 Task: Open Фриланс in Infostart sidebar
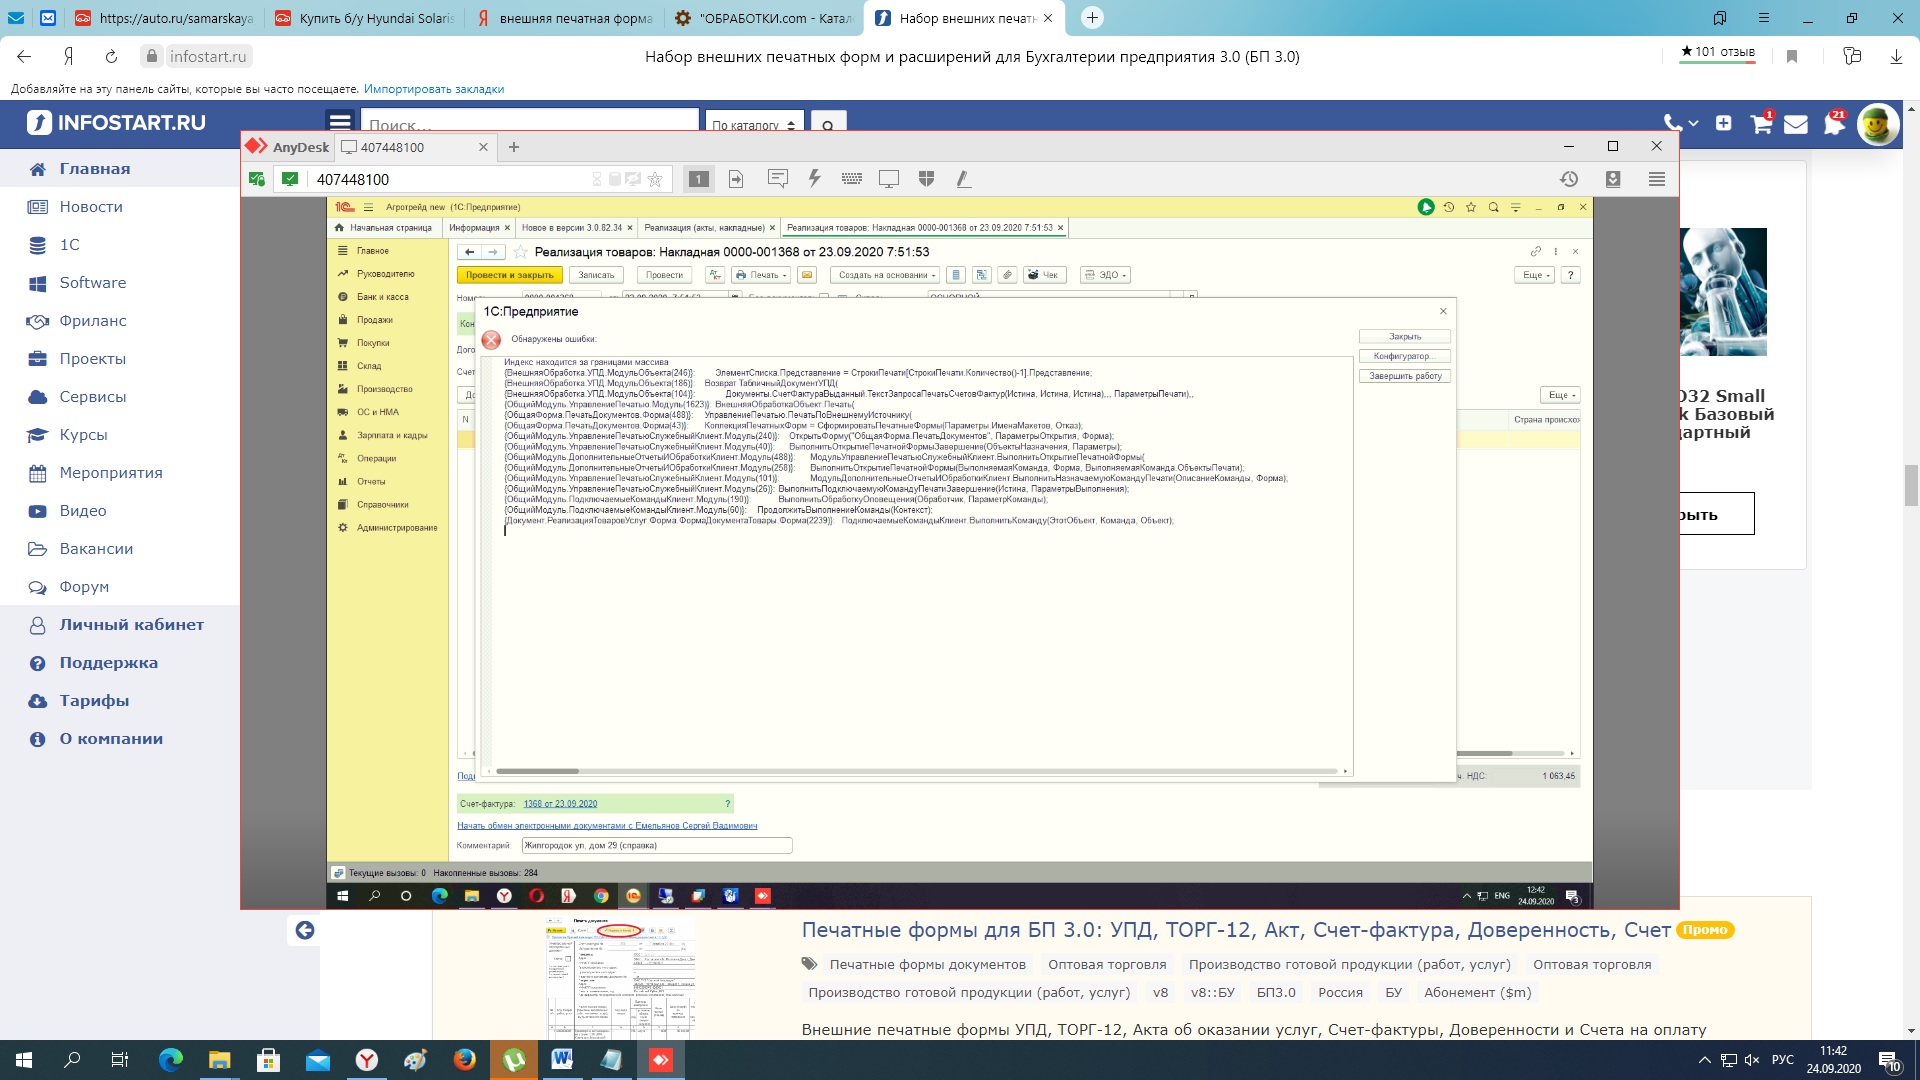point(93,321)
